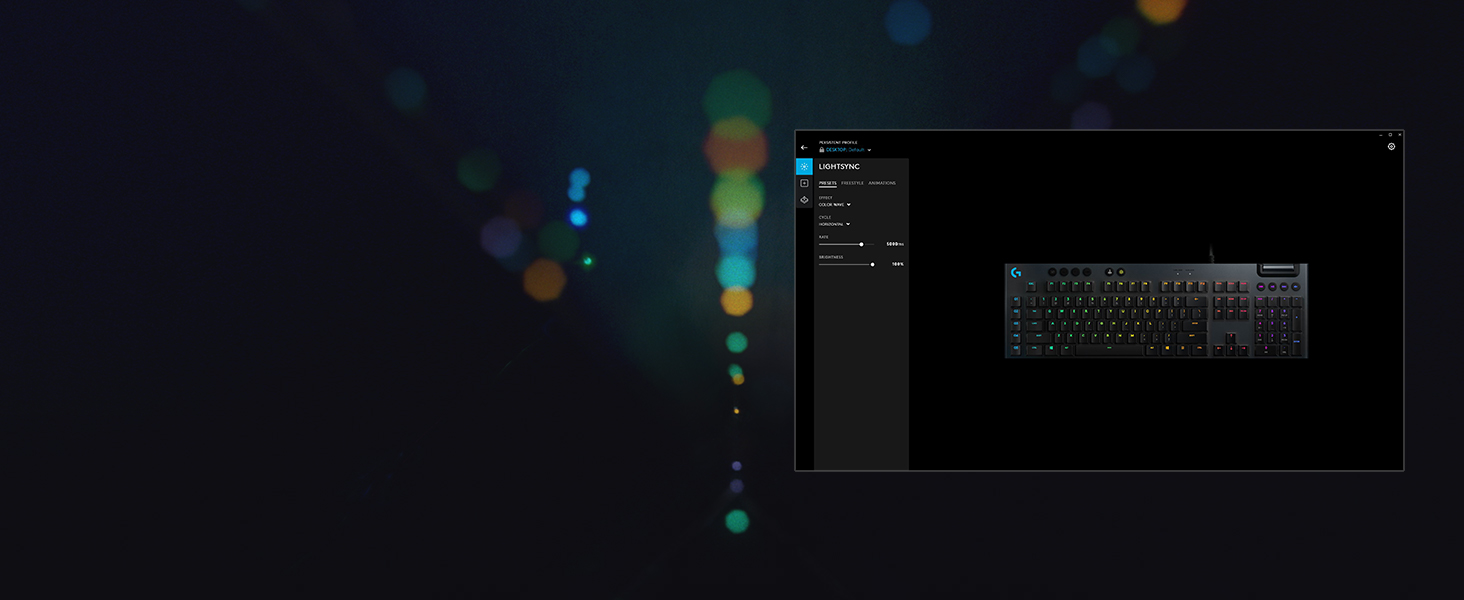
Task: Switch to the Presets tab
Action: tap(828, 183)
